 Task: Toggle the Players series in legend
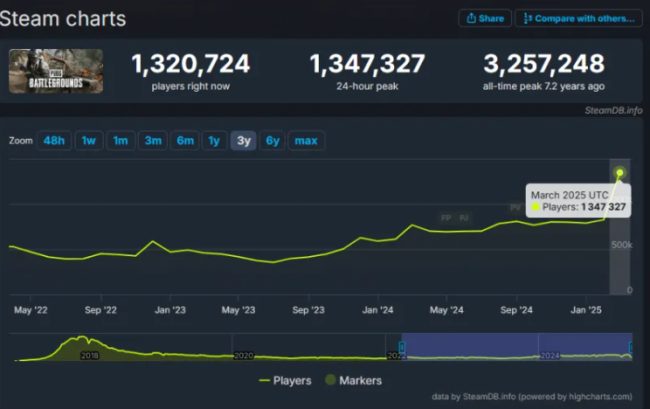pos(285,380)
